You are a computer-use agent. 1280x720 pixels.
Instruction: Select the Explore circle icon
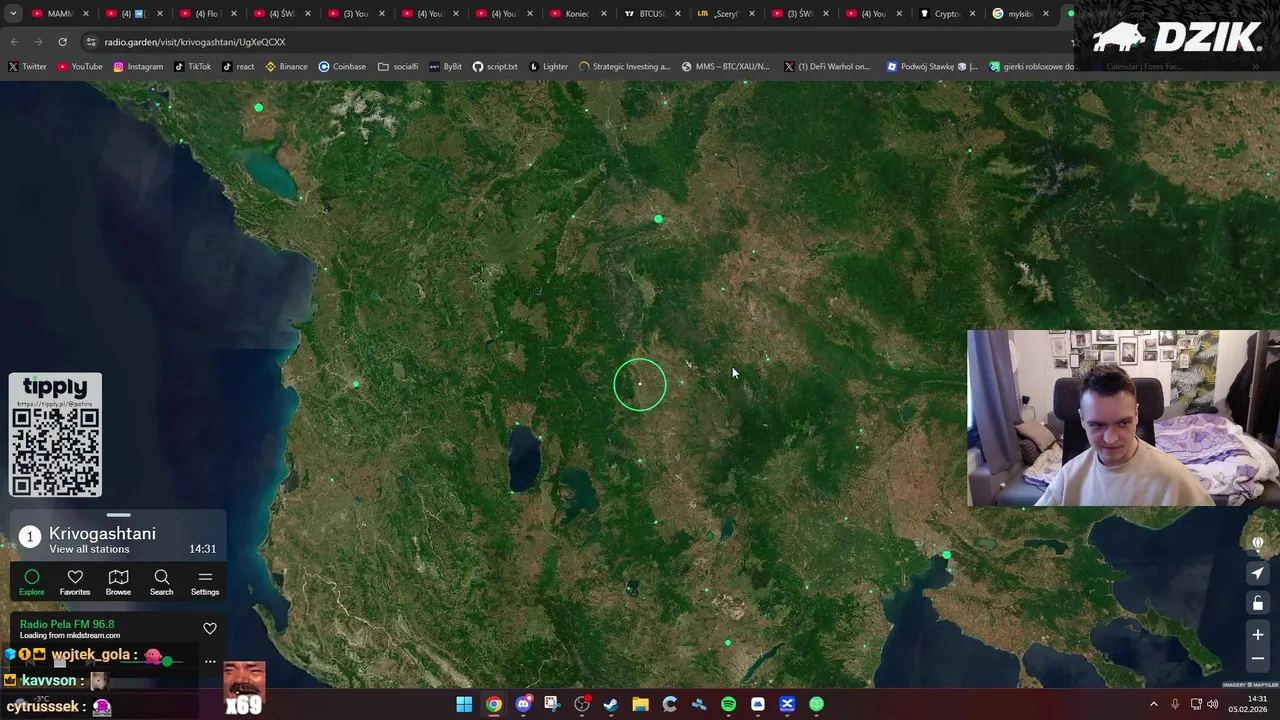(x=31, y=577)
